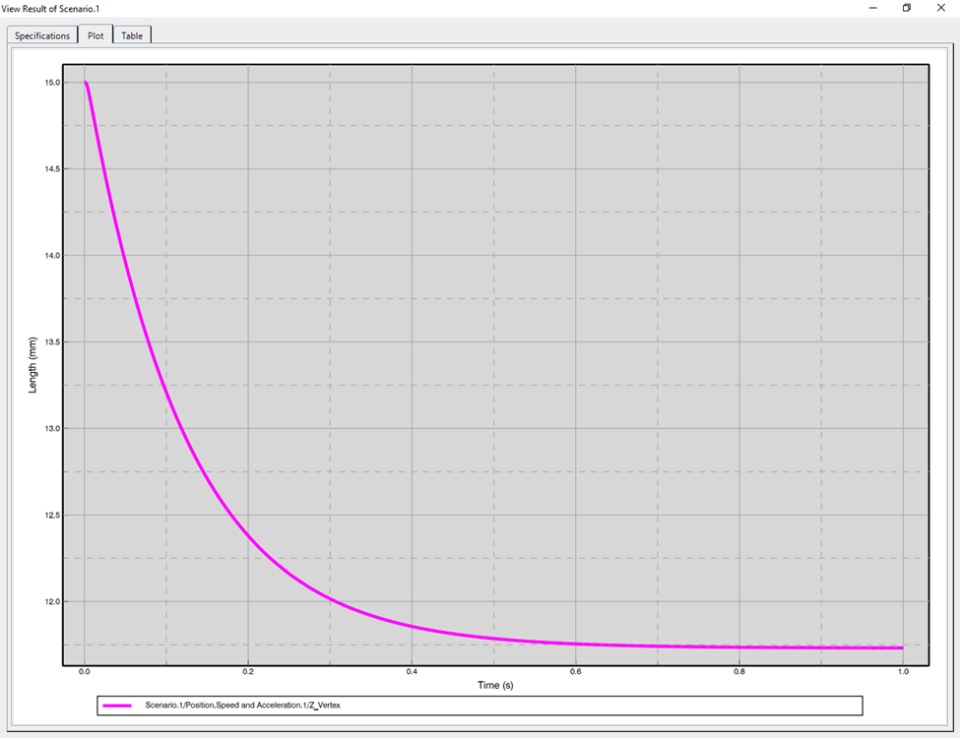Image resolution: width=960 pixels, height=738 pixels.
Task: Select the Plot tab
Action: tap(96, 35)
